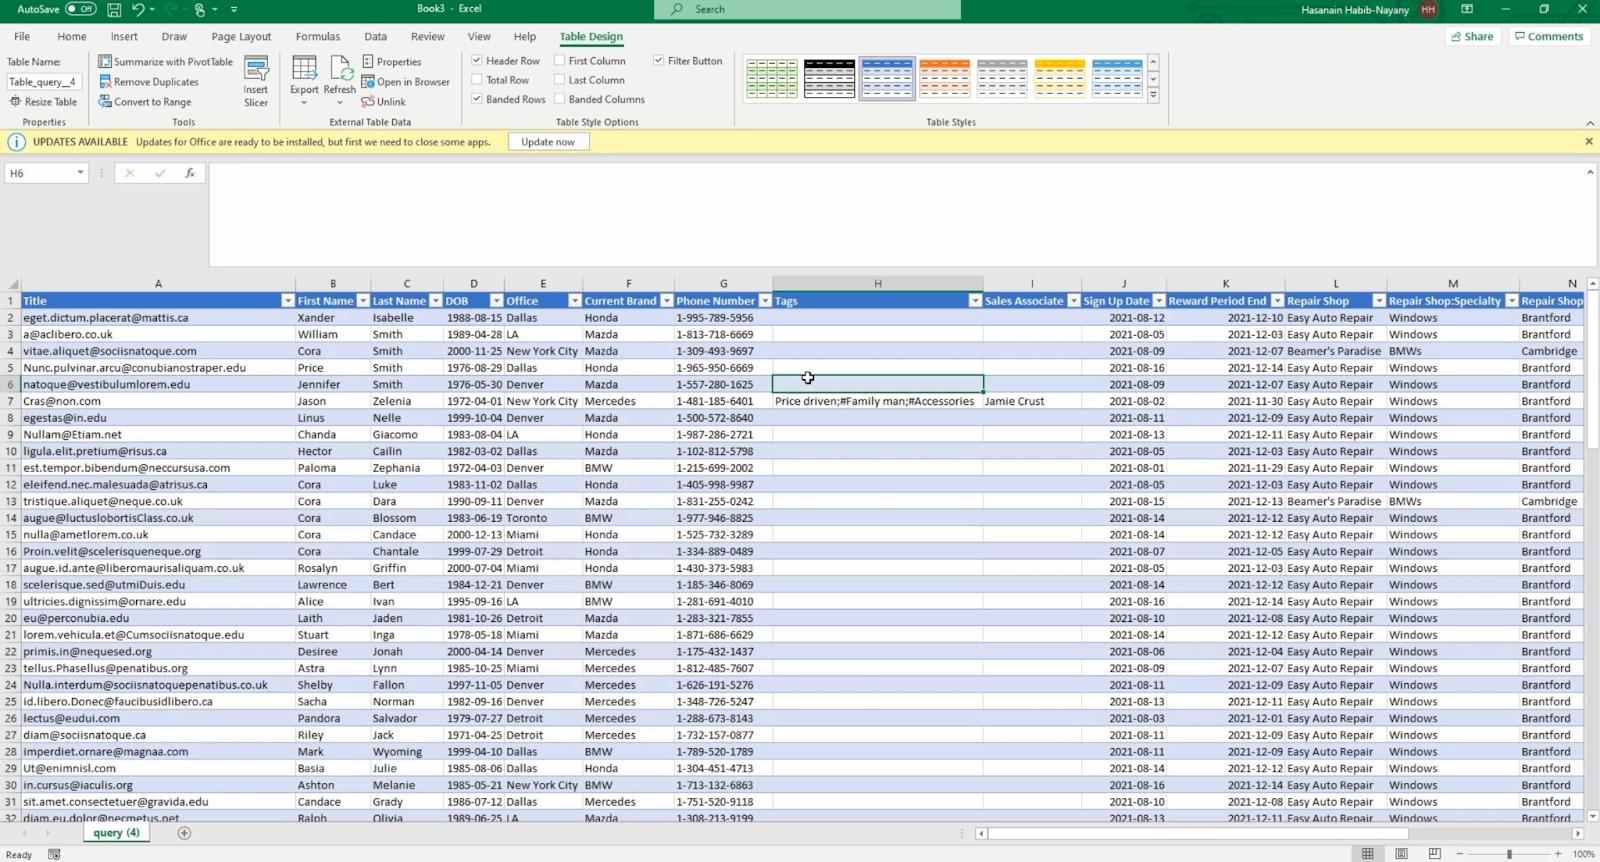Uncheck Filter Button checkbox

659,61
